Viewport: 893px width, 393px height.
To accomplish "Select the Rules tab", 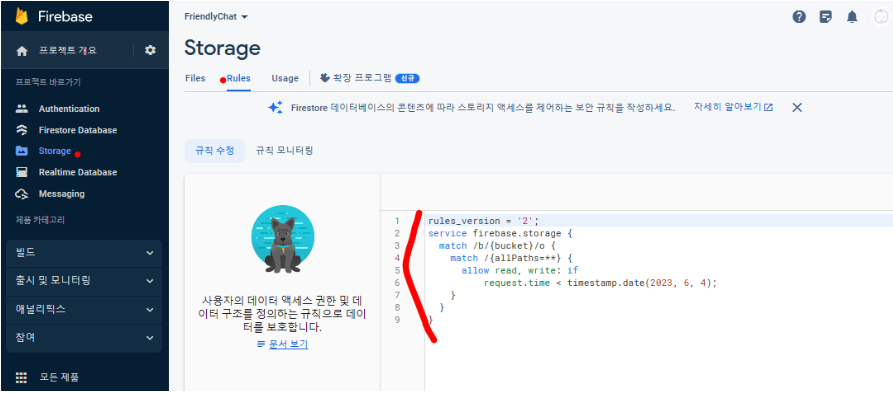I will [x=239, y=78].
